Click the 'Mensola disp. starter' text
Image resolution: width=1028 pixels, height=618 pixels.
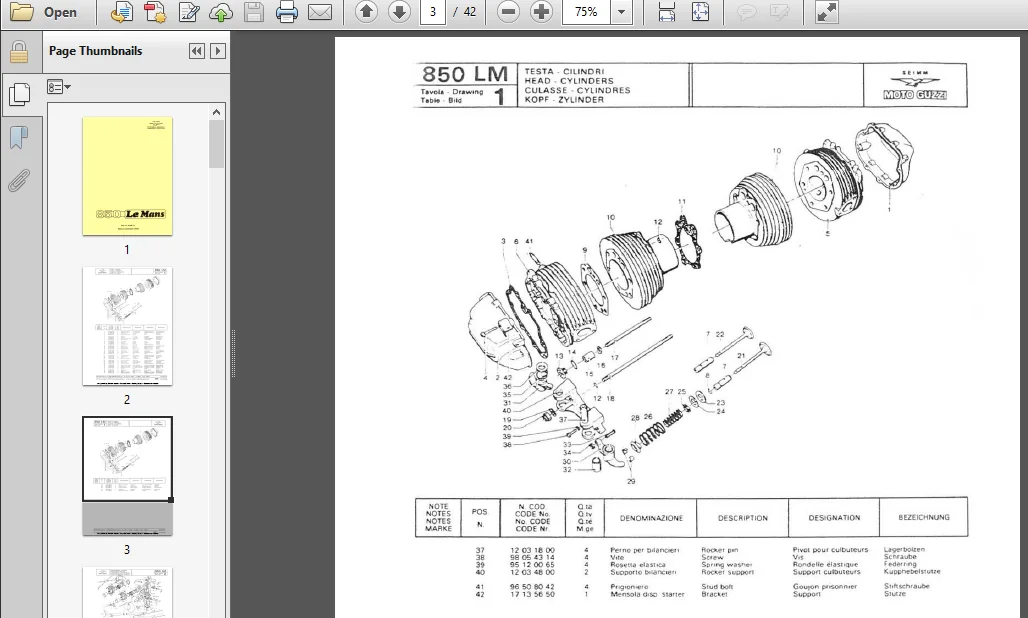click(x=647, y=594)
